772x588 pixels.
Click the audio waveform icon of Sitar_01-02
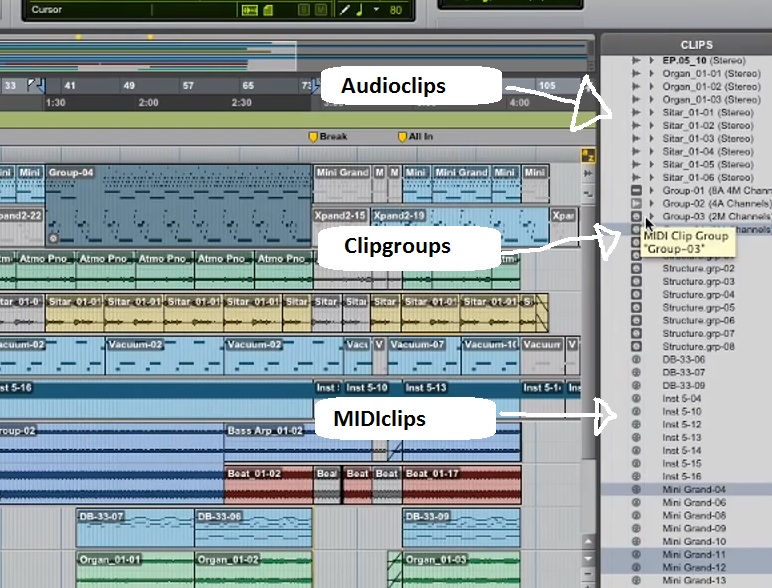(636, 126)
